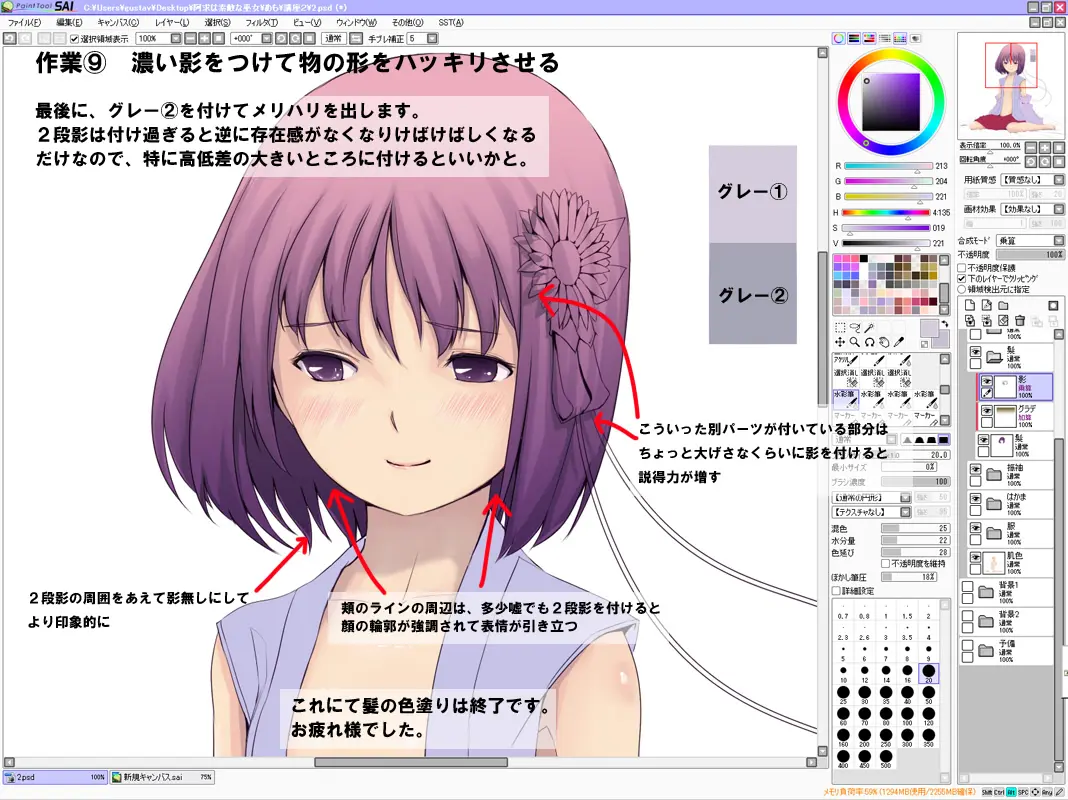The width and height of the screenshot is (1068, 800).
Task: Select the rectangular selection tool
Action: click(x=840, y=327)
